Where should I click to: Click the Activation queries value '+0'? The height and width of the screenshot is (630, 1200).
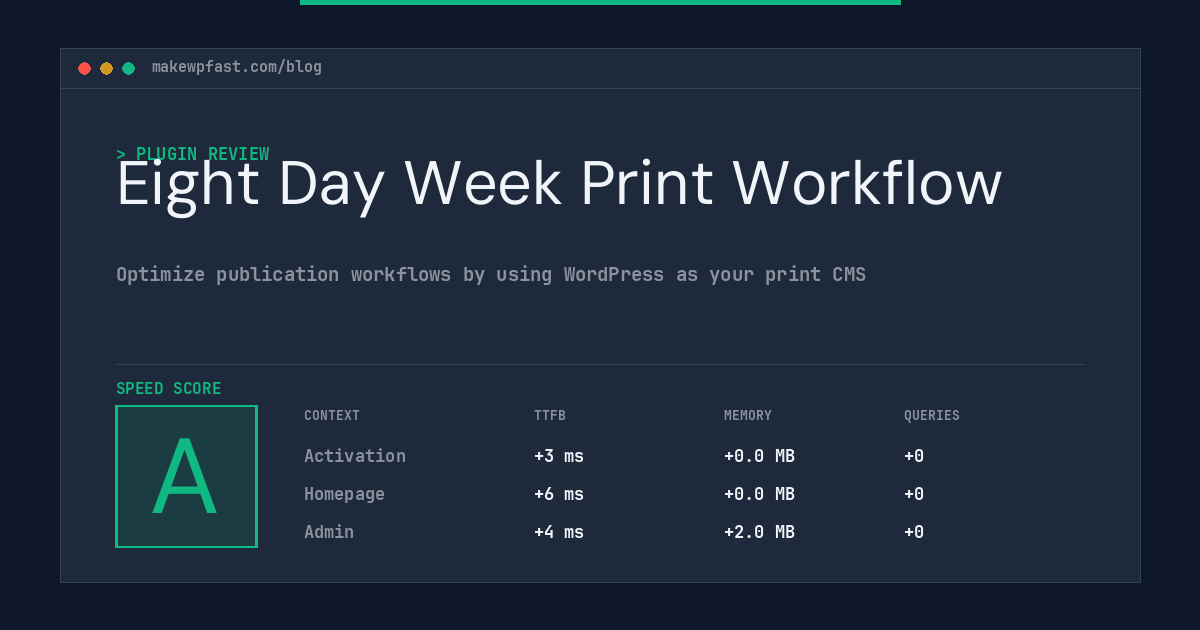(914, 456)
